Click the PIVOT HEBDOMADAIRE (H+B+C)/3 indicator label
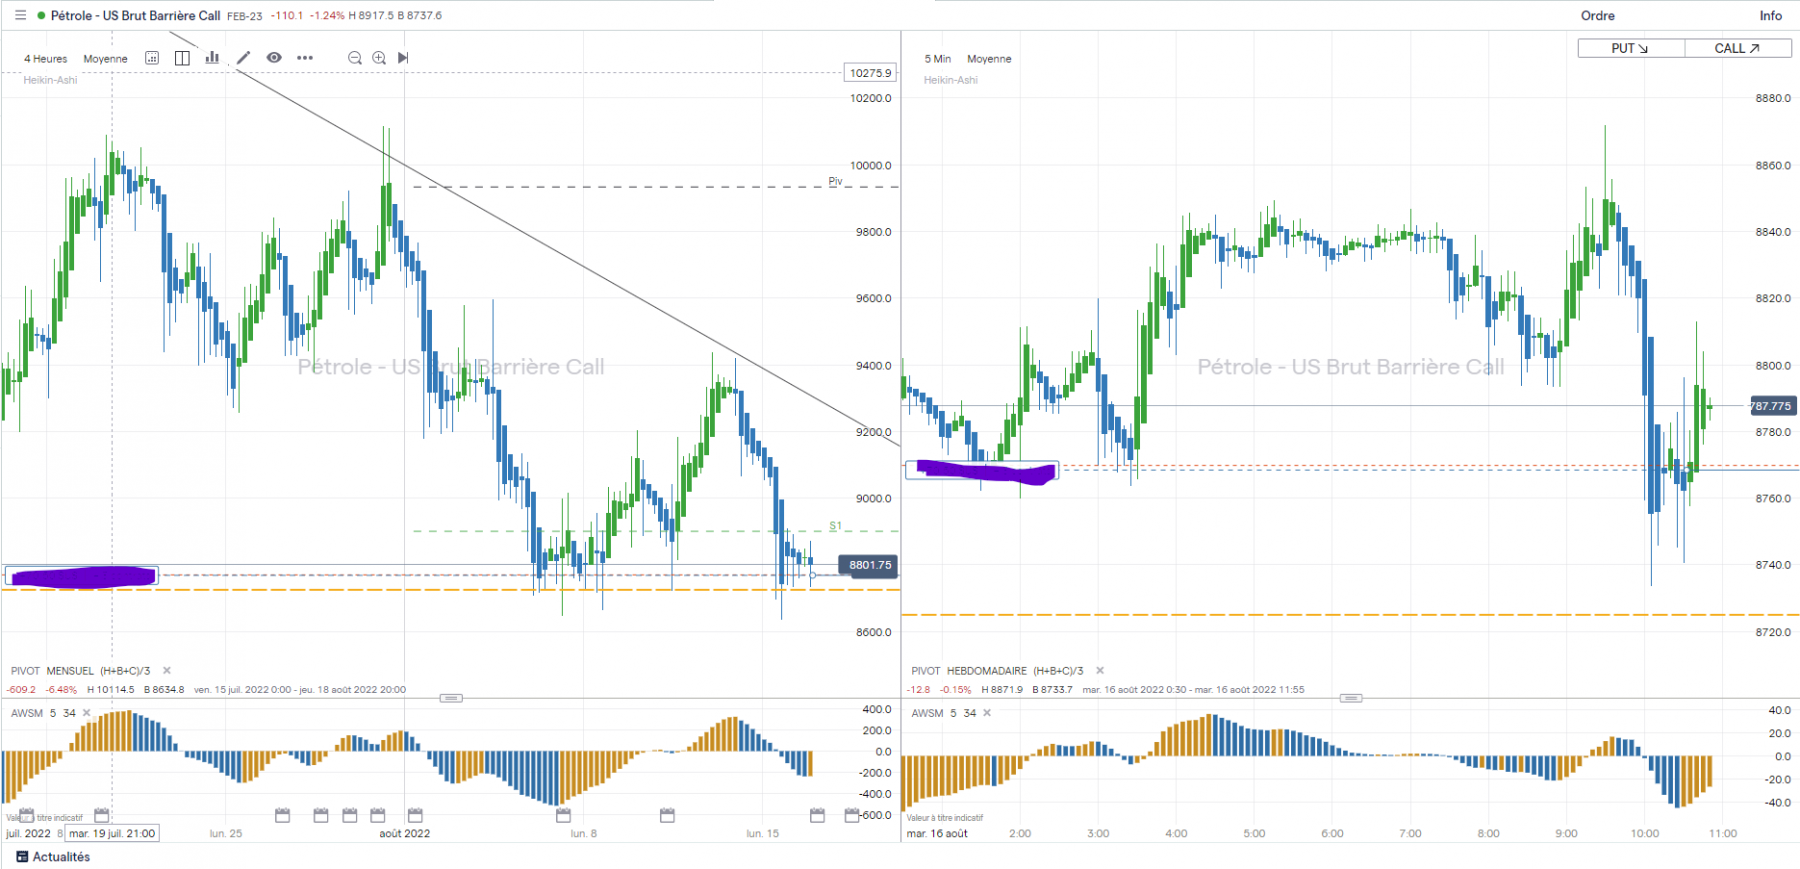This screenshot has height=869, width=1800. click(x=997, y=671)
